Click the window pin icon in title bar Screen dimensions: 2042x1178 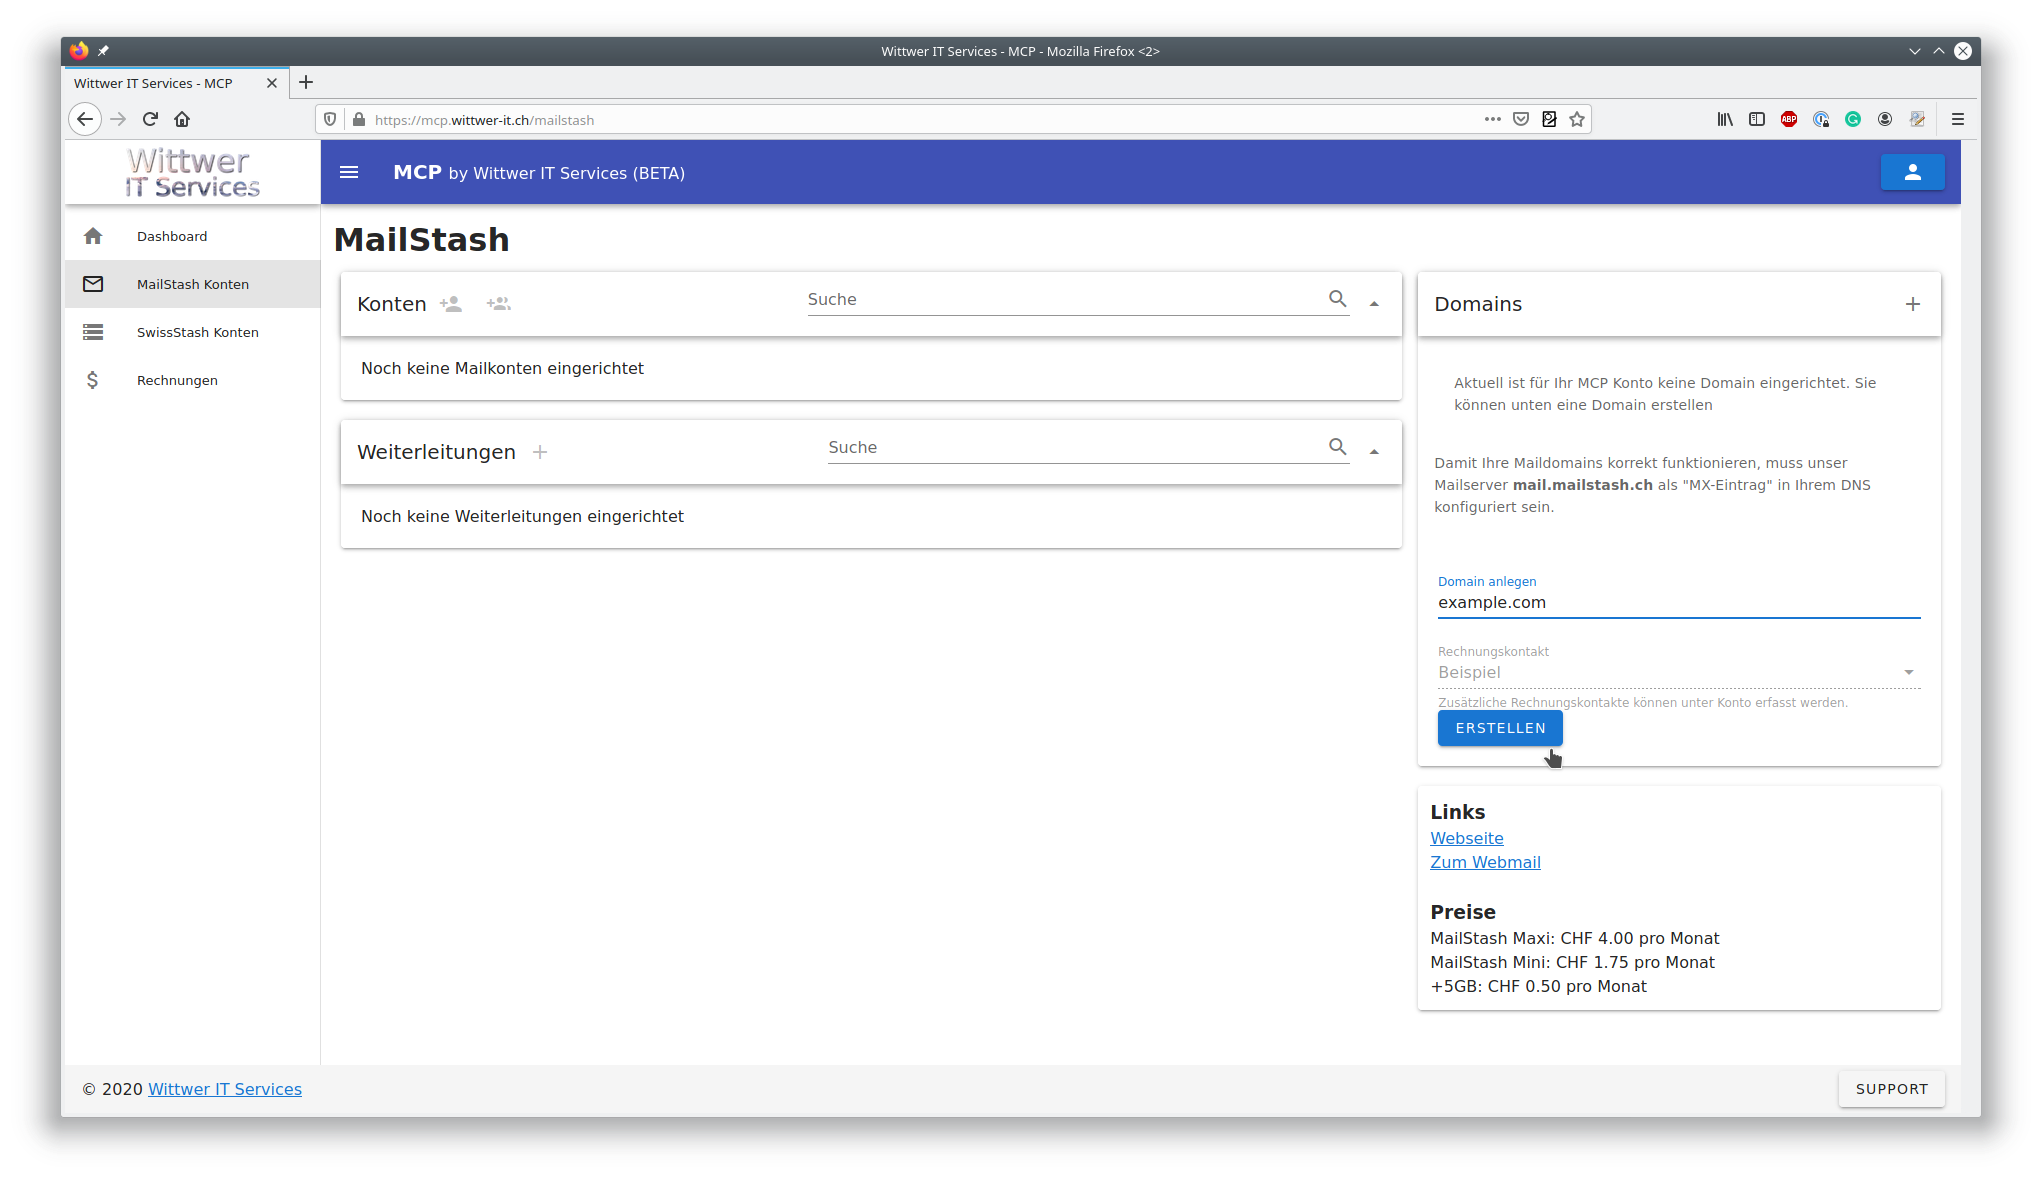click(103, 51)
